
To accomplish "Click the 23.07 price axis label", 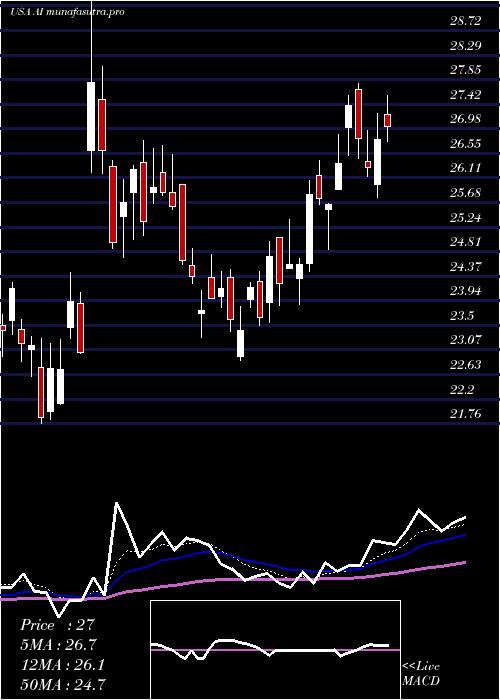I will coord(466,341).
